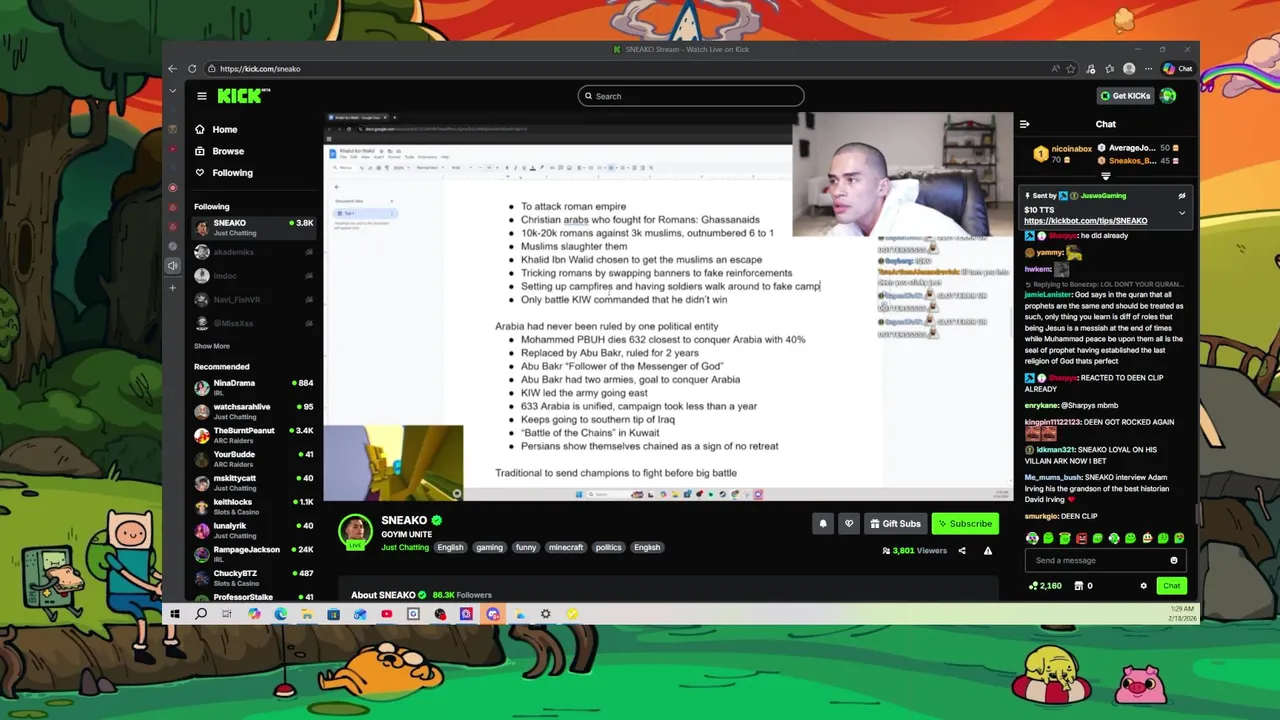The height and width of the screenshot is (720, 1280).
Task: Click the browser address bar URL
Action: 260,69
